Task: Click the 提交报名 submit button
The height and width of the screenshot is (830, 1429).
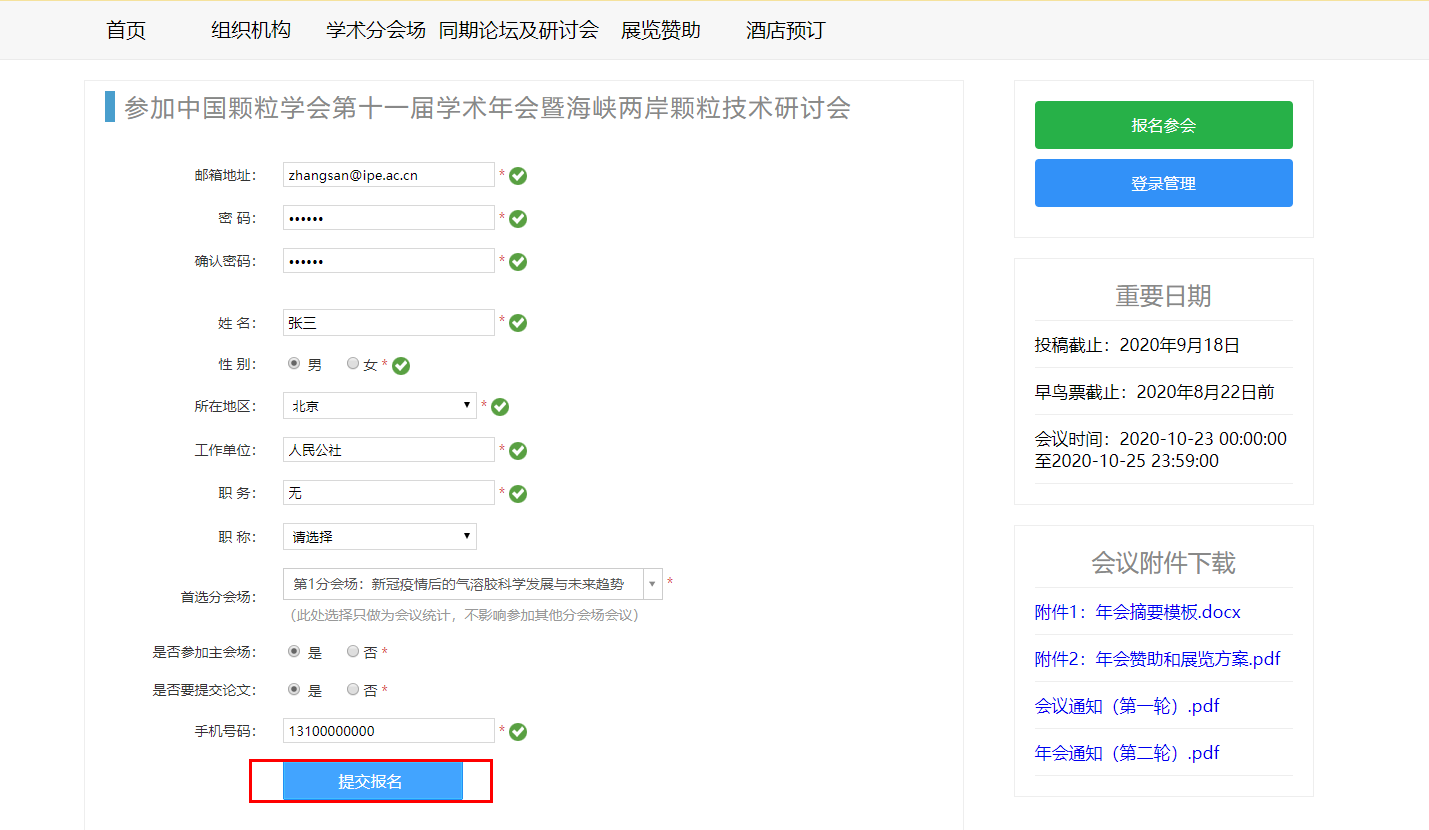Action: pyautogui.click(x=372, y=780)
